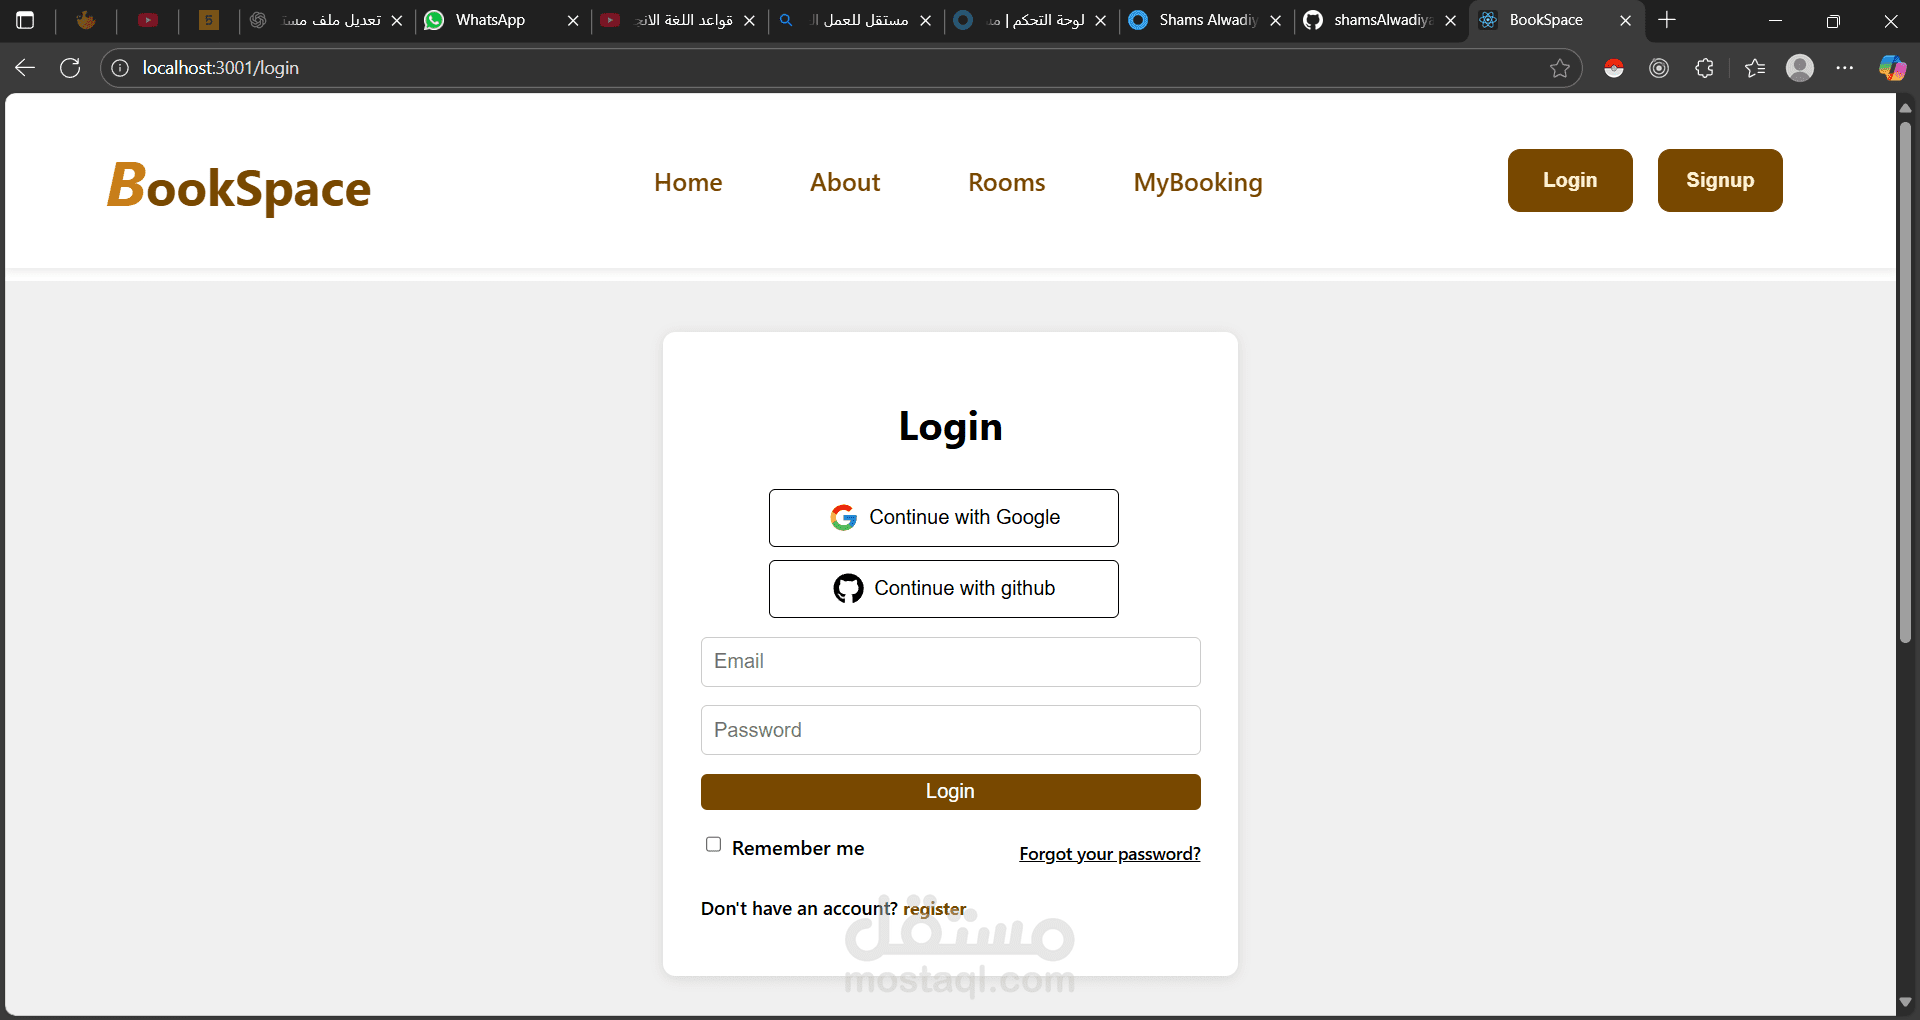1920x1020 pixels.
Task: Open the browser profile avatar
Action: 1800,68
